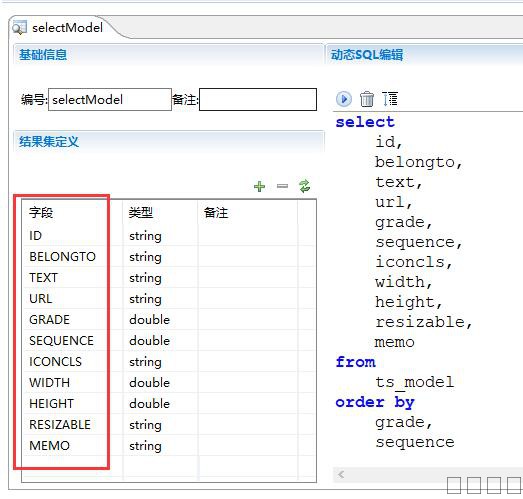The image size is (523, 499).
Task: Click the left arrow of SQL scrollbar
Action: pyautogui.click(x=341, y=474)
